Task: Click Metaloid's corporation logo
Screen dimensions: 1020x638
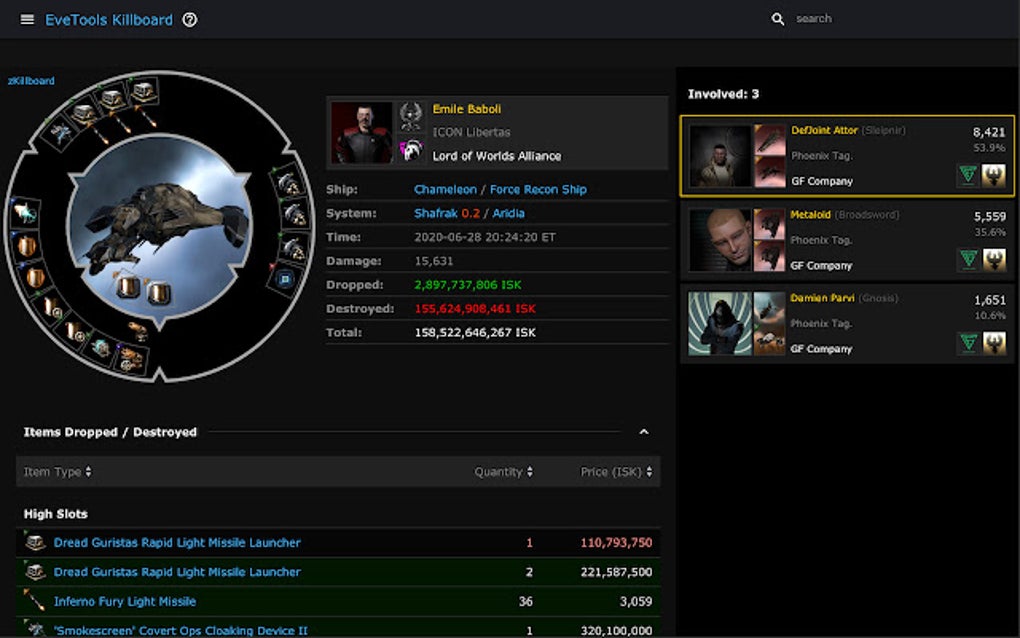Action: [968, 259]
